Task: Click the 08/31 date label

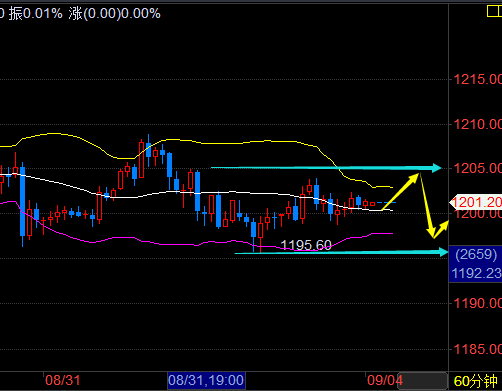Action: [63, 380]
